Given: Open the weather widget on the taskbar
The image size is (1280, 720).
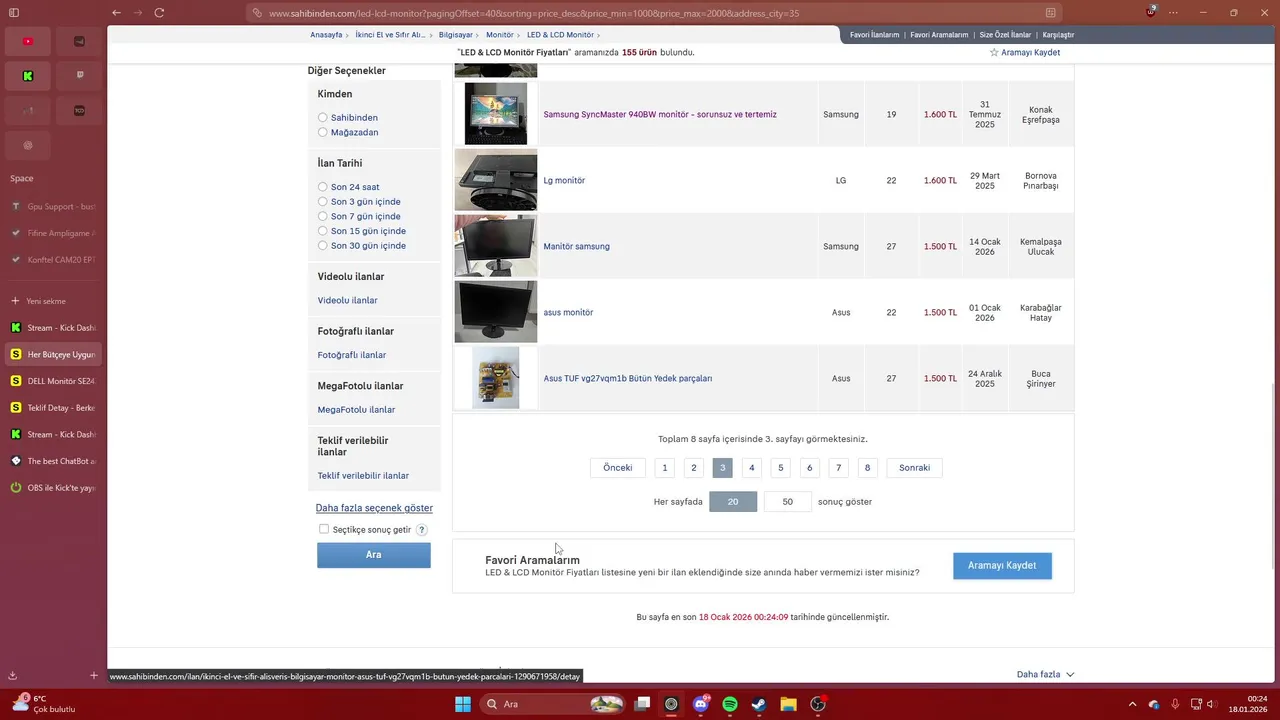Looking at the screenshot, I should [x=42, y=704].
